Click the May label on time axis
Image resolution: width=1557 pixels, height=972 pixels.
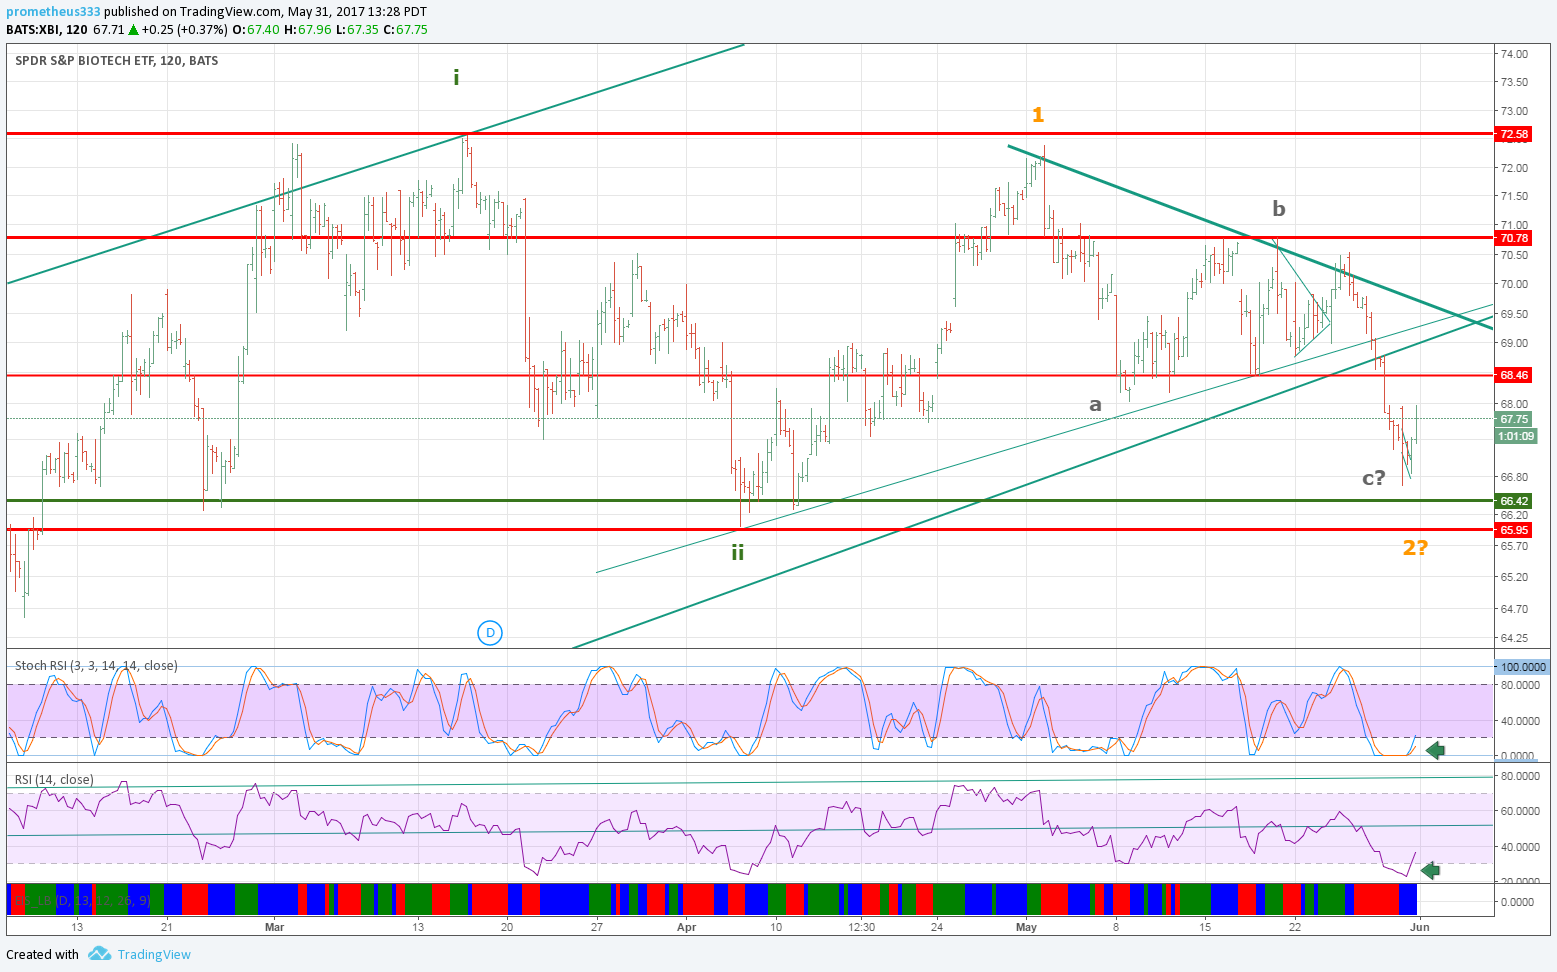point(1026,927)
